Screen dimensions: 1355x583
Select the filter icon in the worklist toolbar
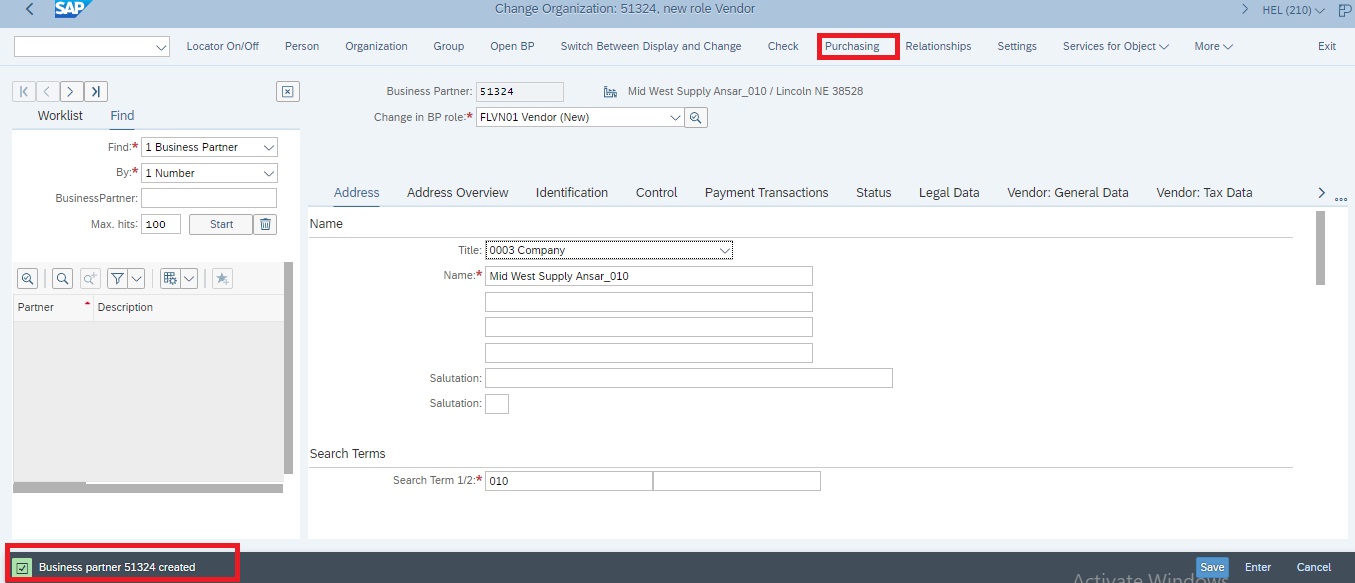(x=119, y=278)
